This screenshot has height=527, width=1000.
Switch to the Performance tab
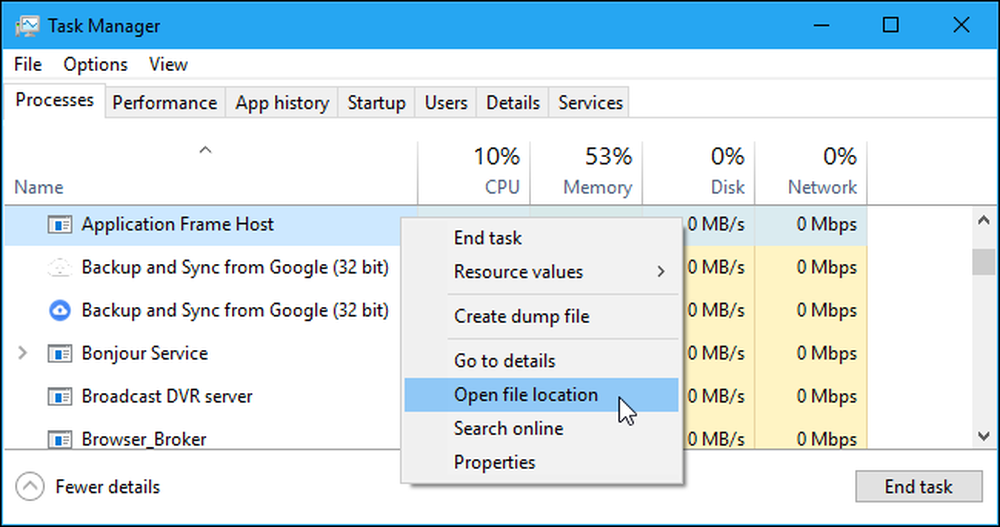tap(165, 103)
